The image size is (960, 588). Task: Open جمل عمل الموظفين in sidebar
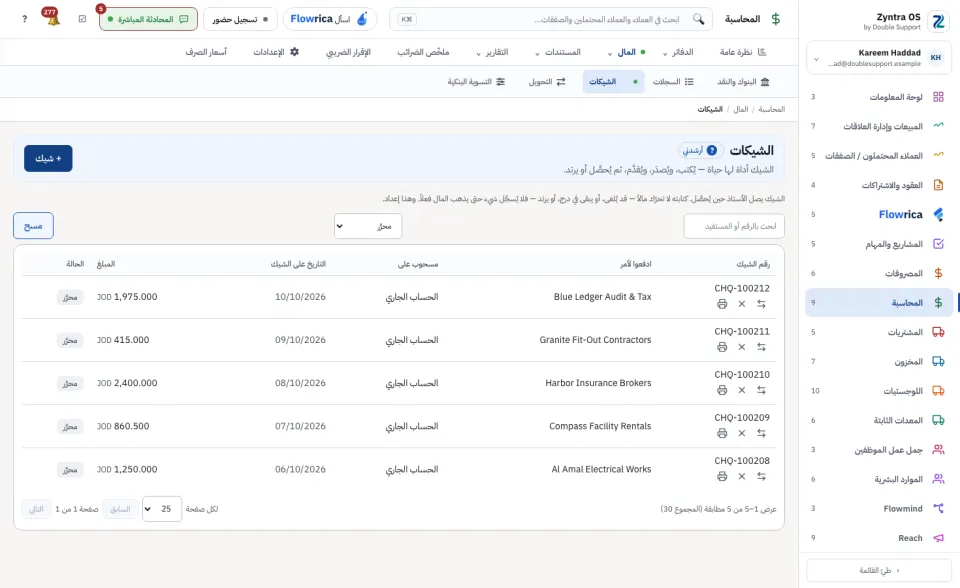pyautogui.click(x=879, y=450)
